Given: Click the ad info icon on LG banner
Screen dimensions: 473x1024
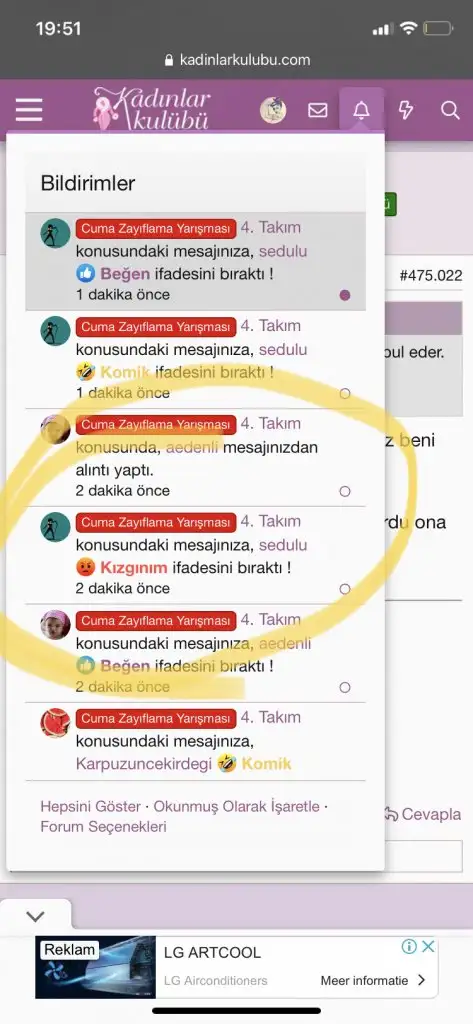Looking at the screenshot, I should click(409, 946).
